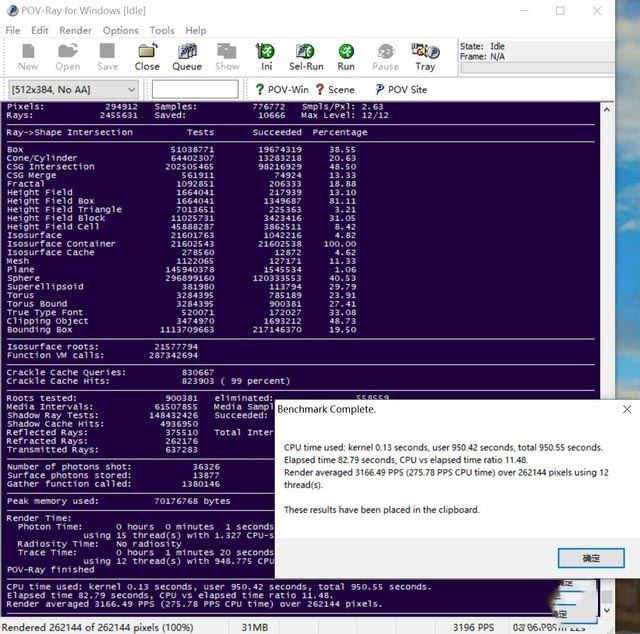This screenshot has height=634, width=640.
Task: Click the command line input field
Action: click(195, 89)
